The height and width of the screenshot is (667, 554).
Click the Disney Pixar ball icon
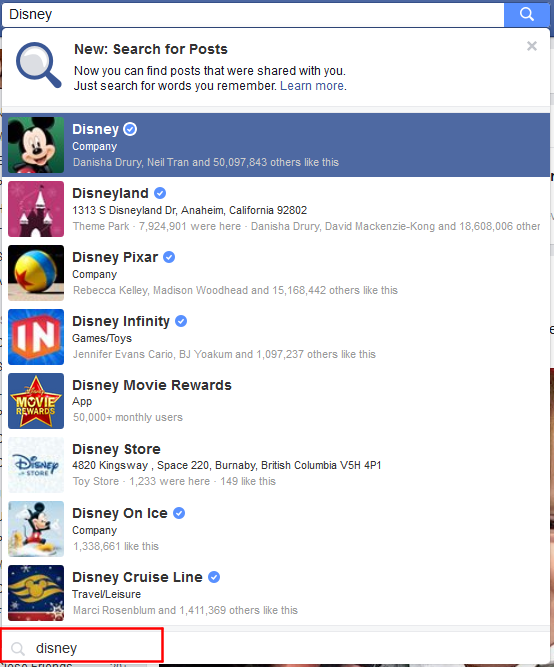(36, 273)
